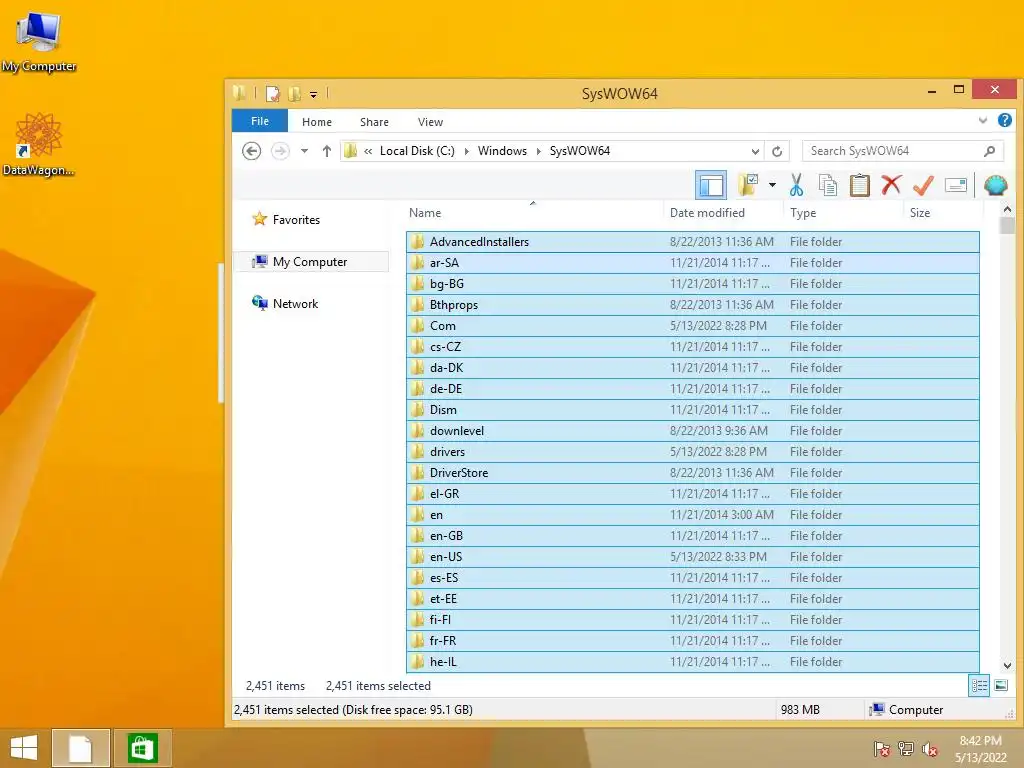The height and width of the screenshot is (768, 1024).
Task: Expand the arrow after Windows in breadcrumb
Action: 539,152
